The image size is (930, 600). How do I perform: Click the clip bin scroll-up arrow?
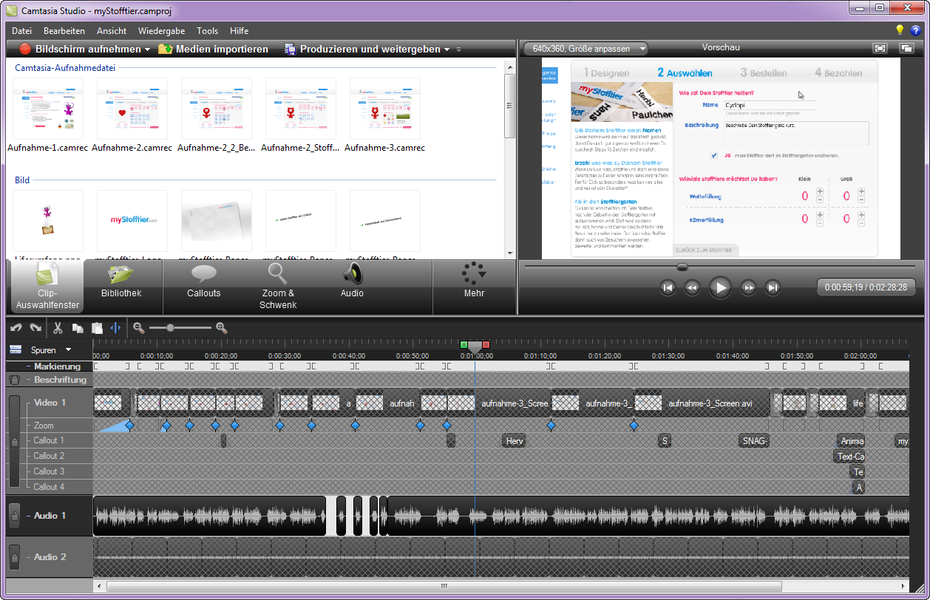(x=510, y=67)
